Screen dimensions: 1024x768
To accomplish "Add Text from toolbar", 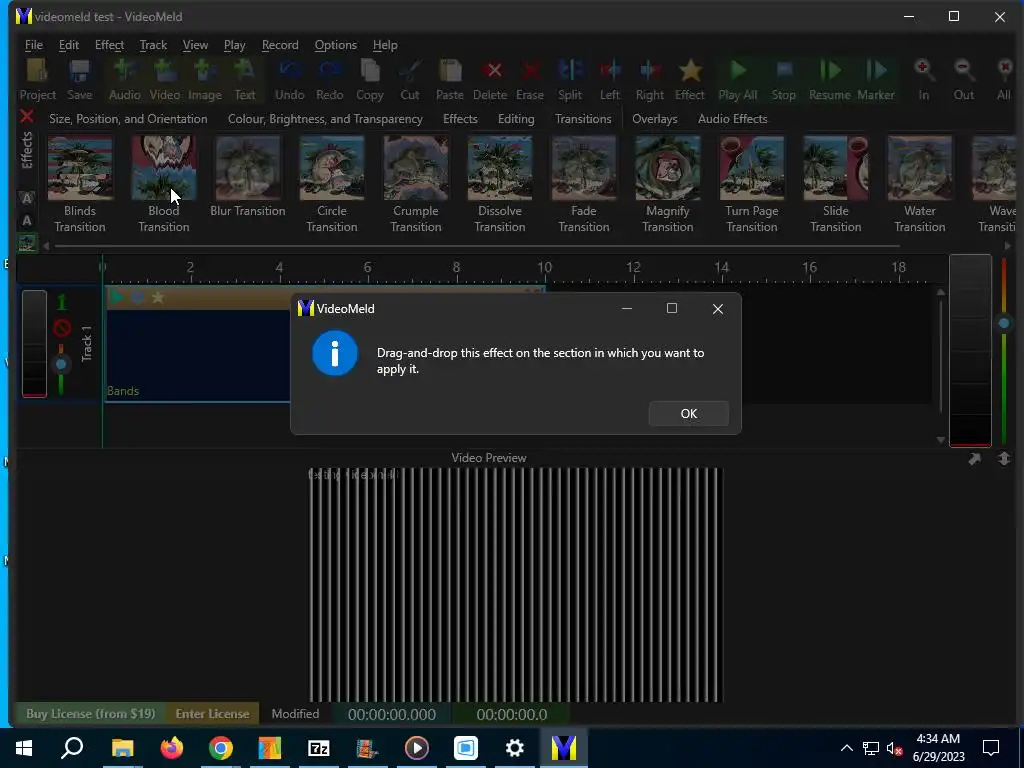I will click(x=245, y=80).
